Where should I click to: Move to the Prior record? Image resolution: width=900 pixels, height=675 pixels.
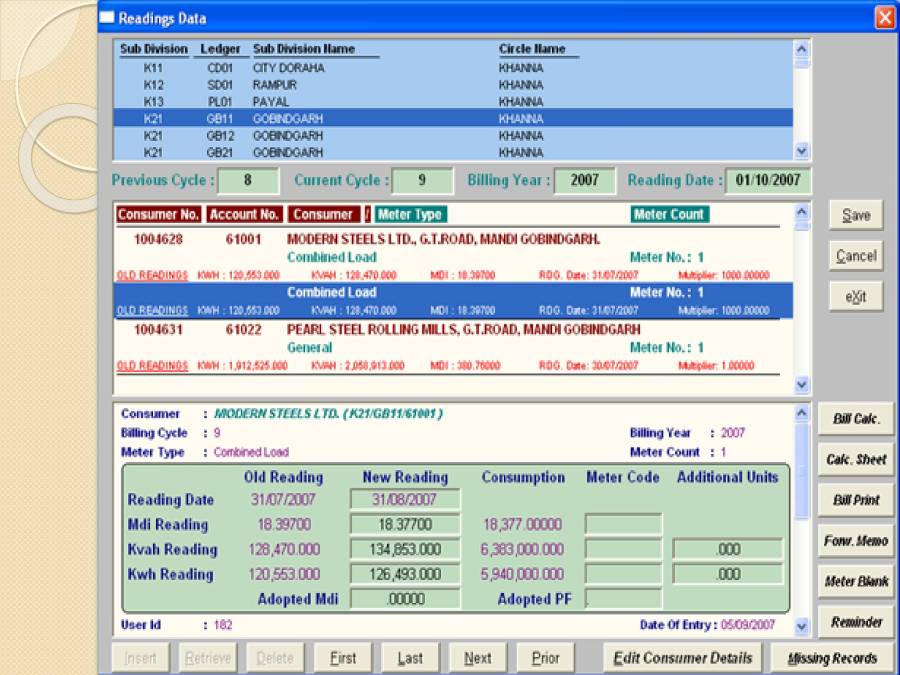click(545, 657)
